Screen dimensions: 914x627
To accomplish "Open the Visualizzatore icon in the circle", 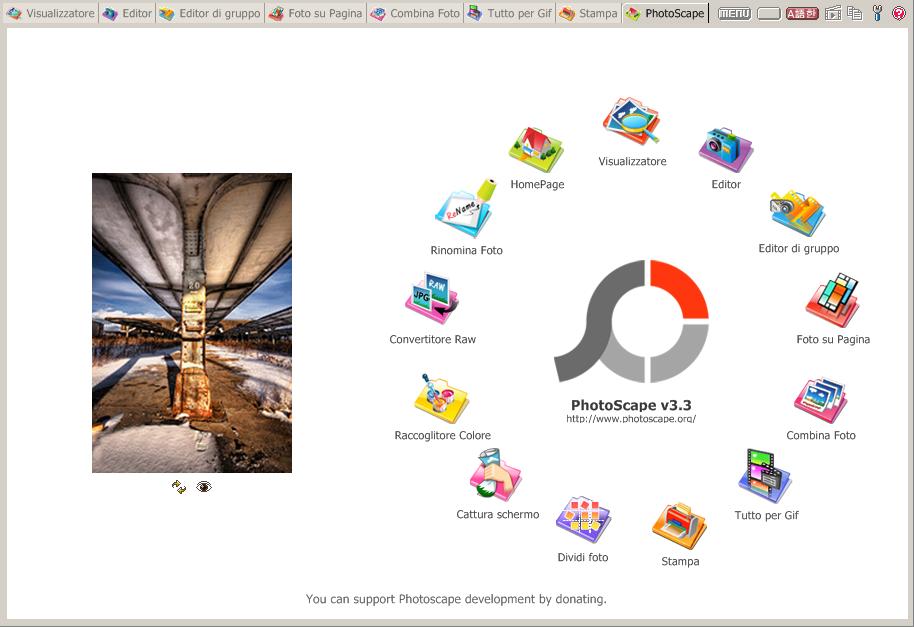I will 631,123.
